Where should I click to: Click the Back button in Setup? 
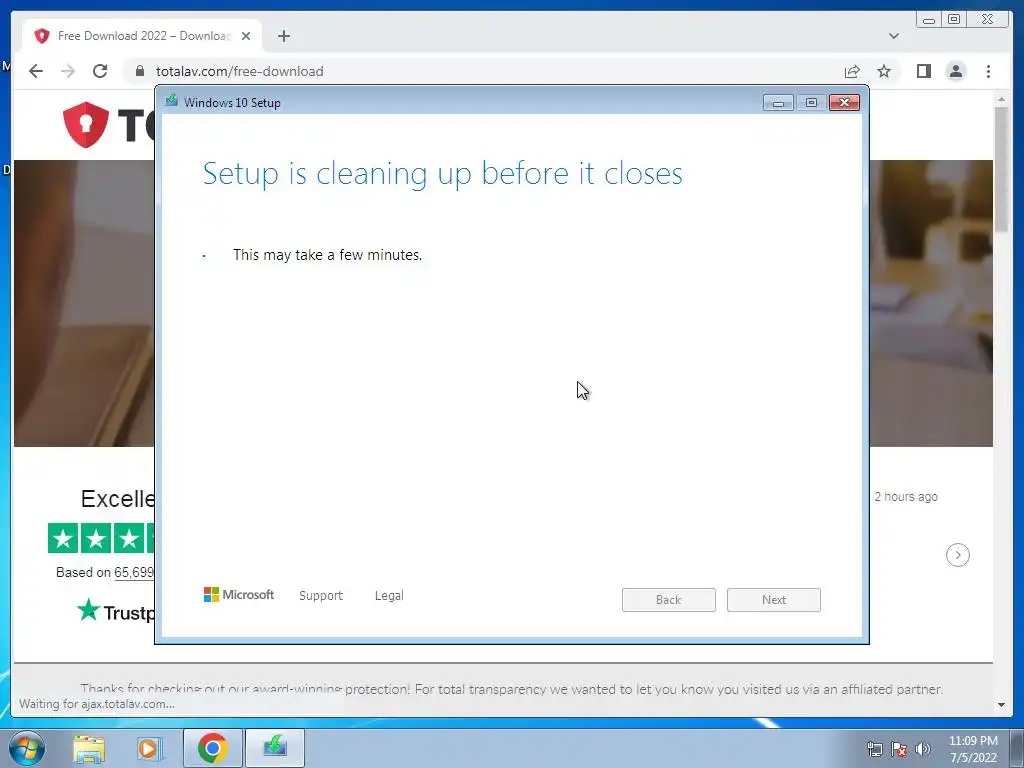coord(669,600)
